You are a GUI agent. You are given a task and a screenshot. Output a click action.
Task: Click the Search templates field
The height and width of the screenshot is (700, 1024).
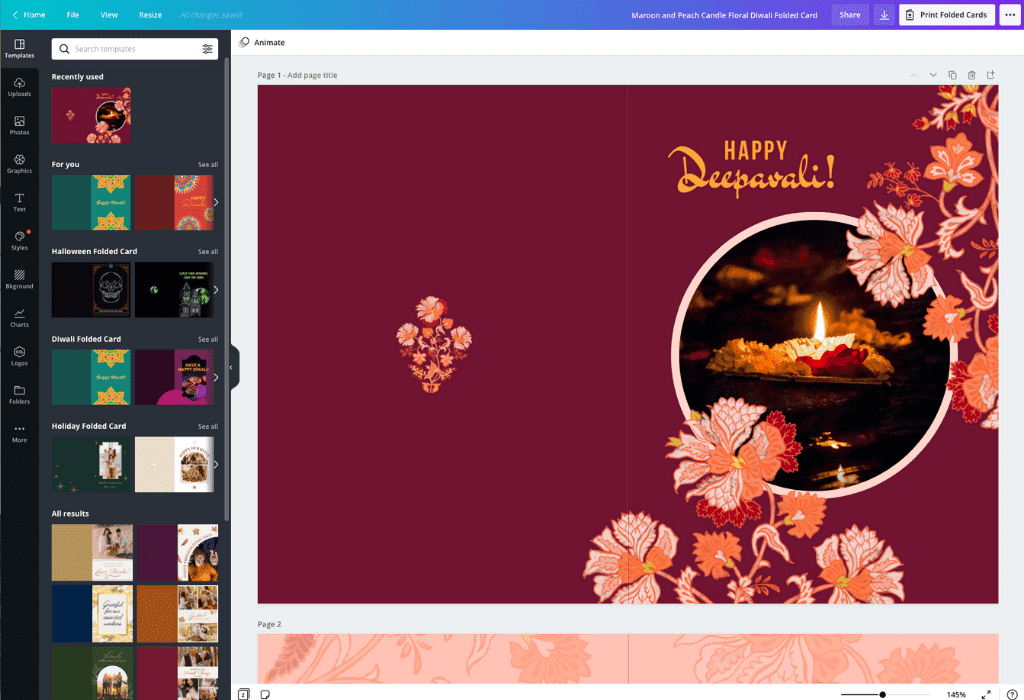click(135, 49)
